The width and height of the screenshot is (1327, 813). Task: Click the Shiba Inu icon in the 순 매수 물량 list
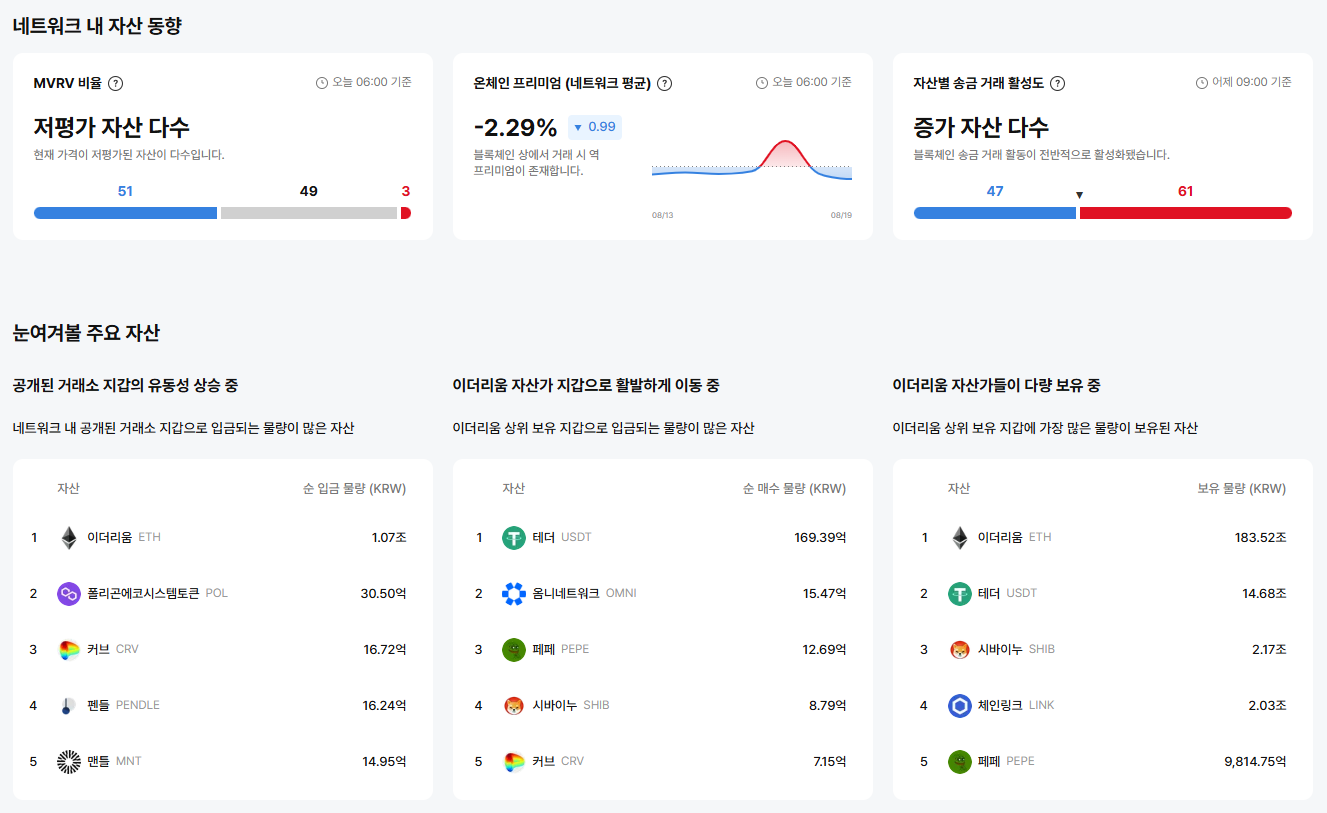click(x=514, y=706)
